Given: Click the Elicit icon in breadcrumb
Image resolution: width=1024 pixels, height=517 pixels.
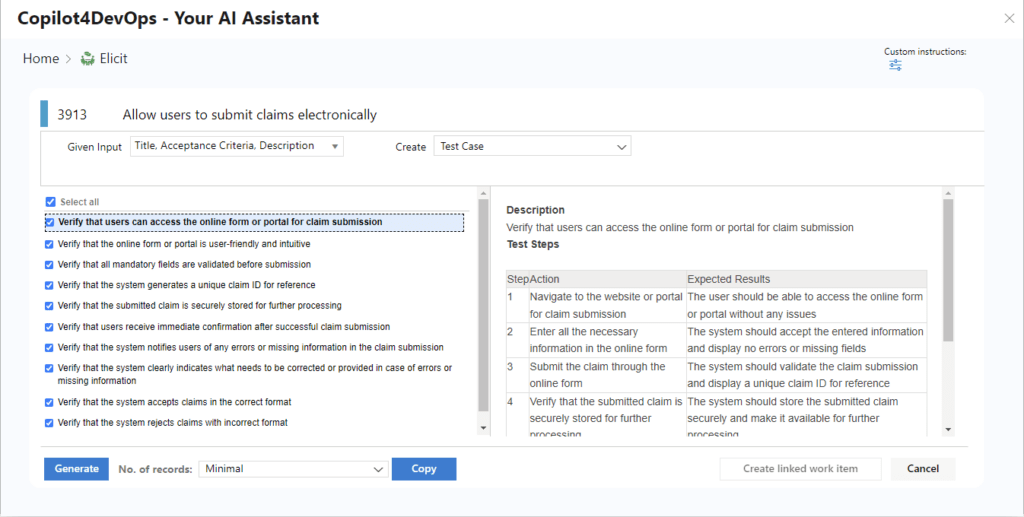Looking at the screenshot, I should pyautogui.click(x=88, y=59).
